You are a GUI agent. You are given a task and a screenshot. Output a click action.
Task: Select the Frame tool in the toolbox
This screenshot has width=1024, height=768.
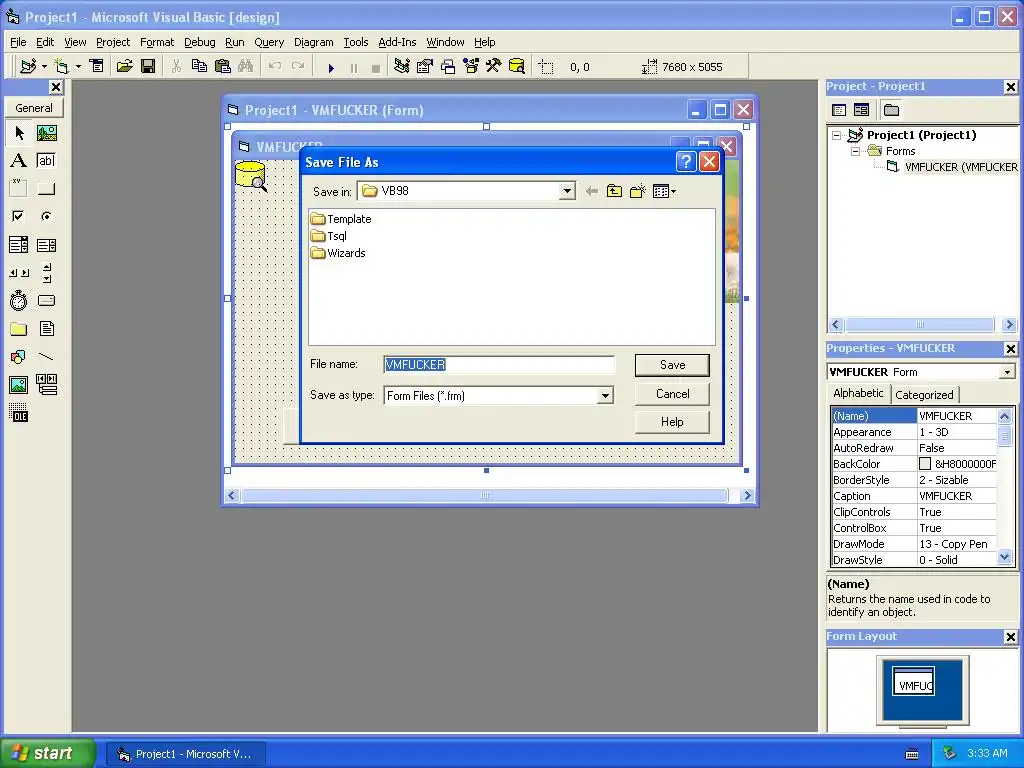point(19,189)
